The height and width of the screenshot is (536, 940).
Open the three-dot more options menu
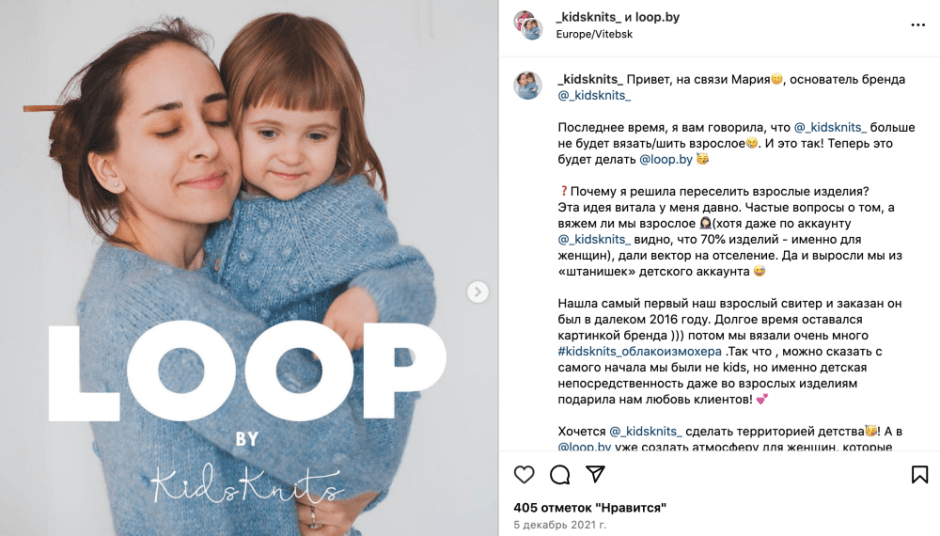[x=918, y=25]
